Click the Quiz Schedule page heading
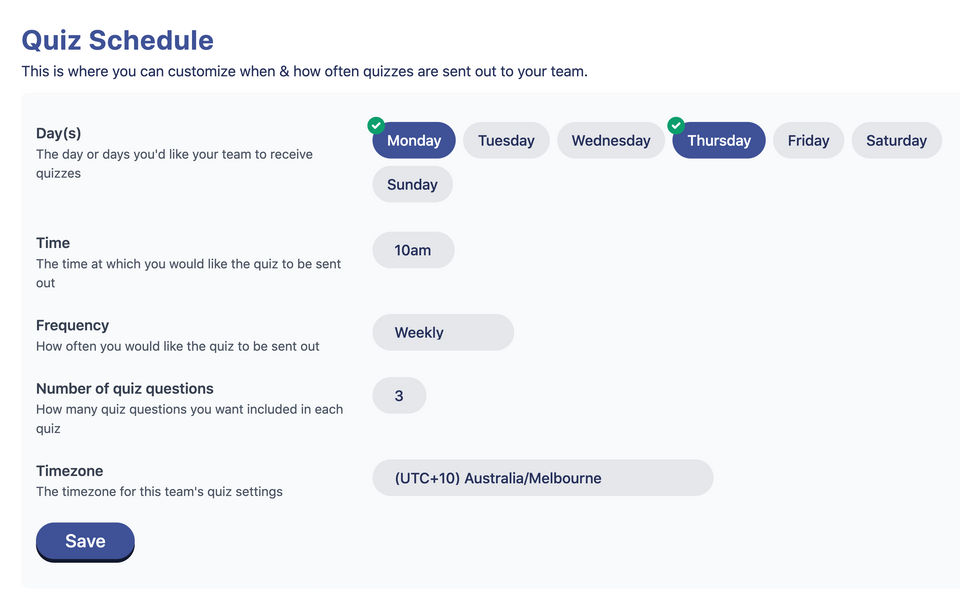 117,40
